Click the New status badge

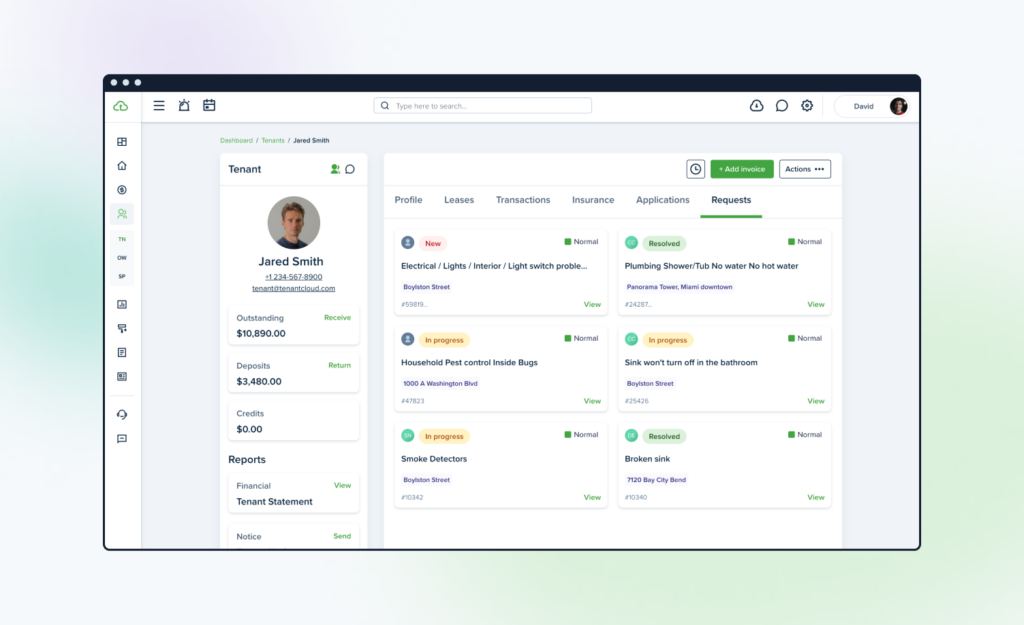[x=433, y=244]
